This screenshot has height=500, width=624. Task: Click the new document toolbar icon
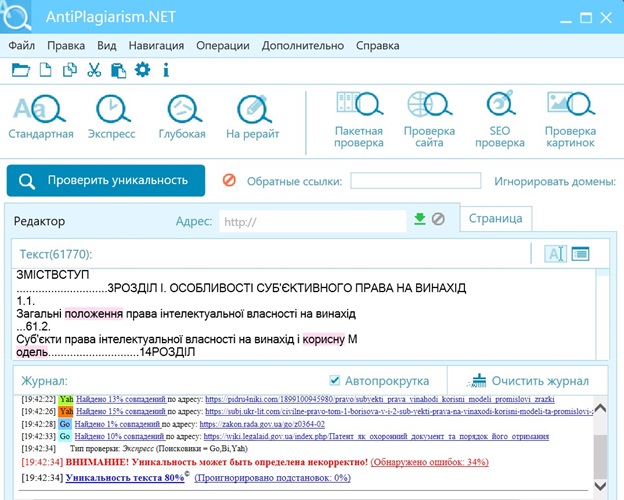[45, 70]
